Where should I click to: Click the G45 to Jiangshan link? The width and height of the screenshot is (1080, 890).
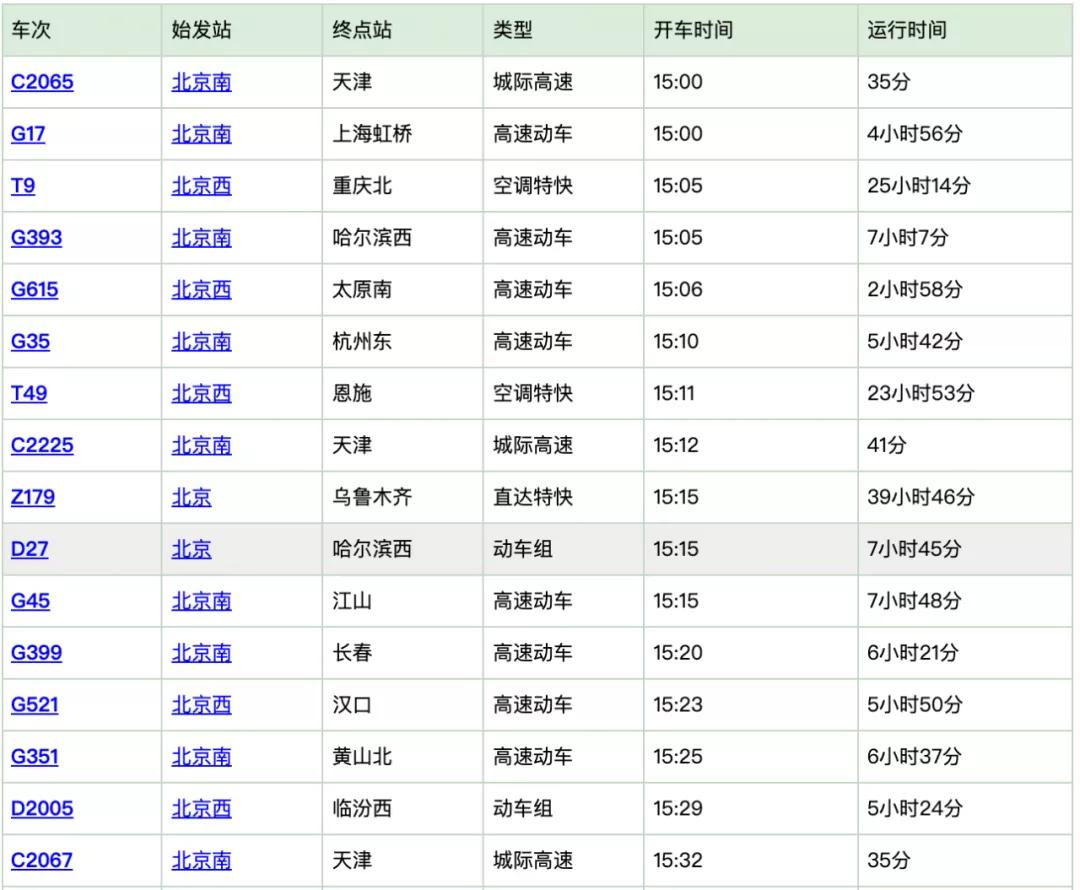[29, 601]
